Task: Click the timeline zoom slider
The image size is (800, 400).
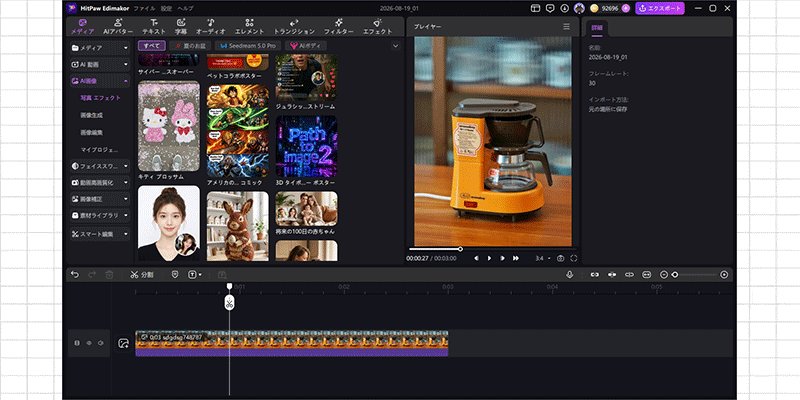Action: (694, 274)
